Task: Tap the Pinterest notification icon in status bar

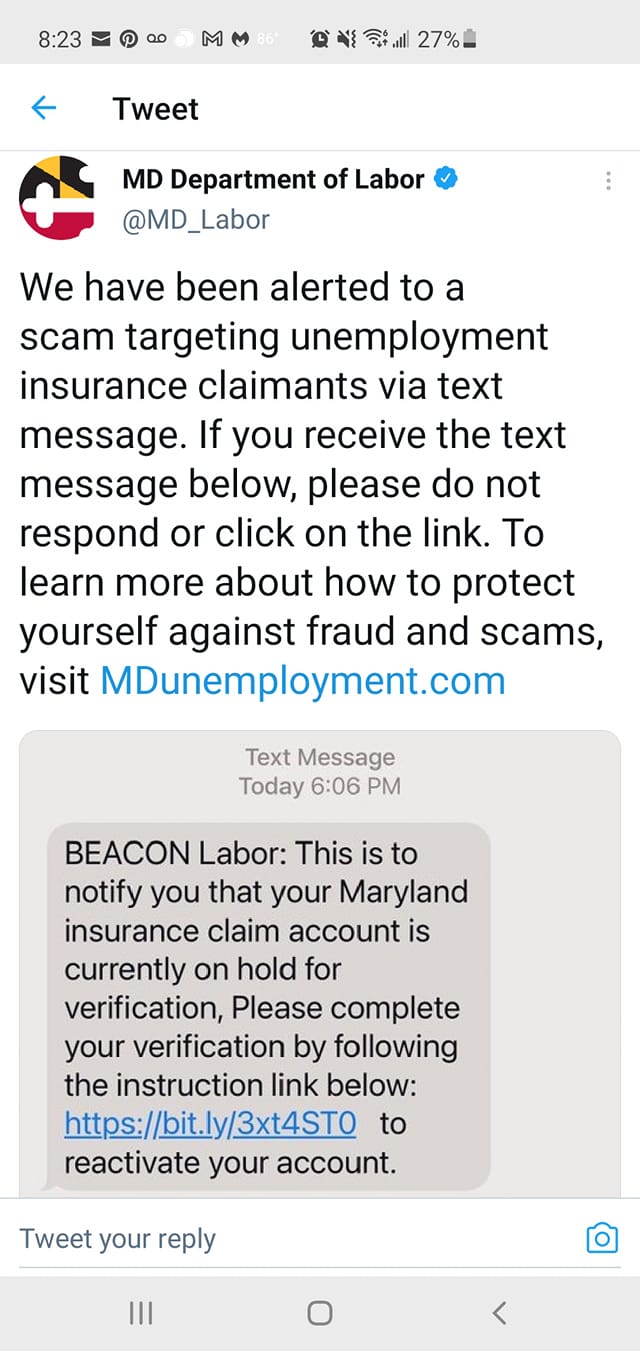Action: tap(129, 40)
